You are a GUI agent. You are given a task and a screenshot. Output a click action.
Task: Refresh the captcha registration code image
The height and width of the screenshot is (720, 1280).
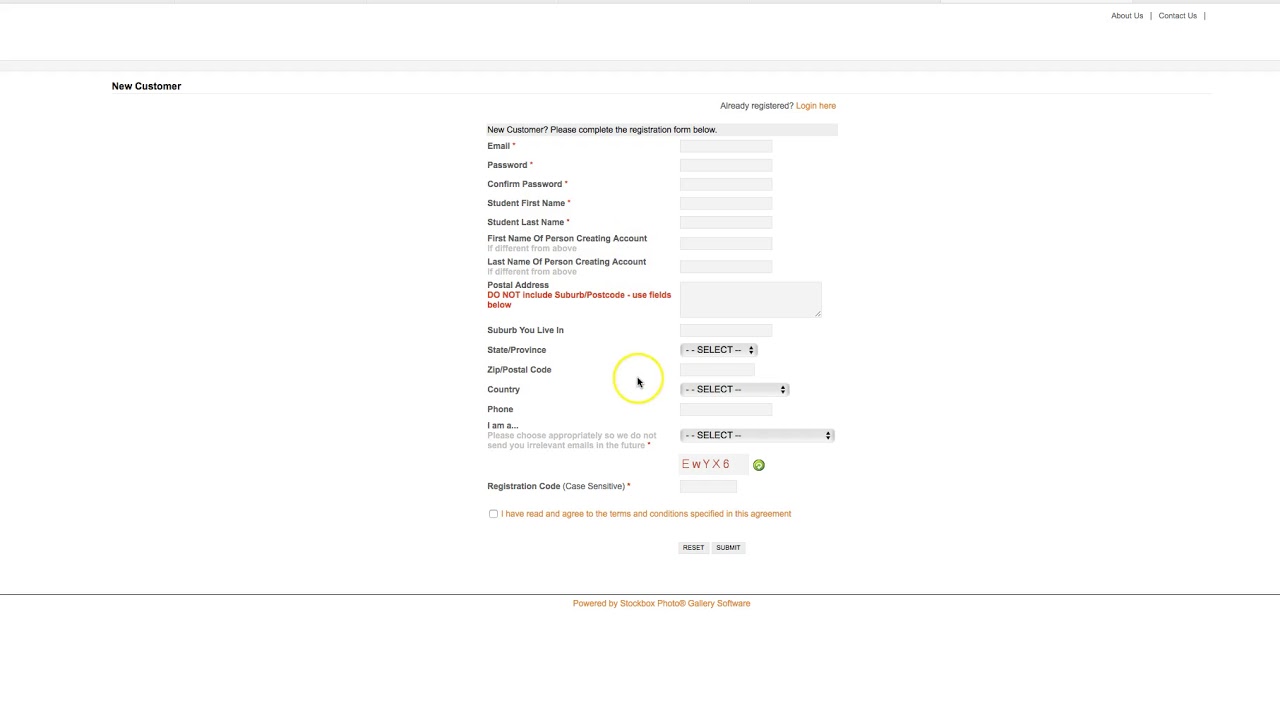pyautogui.click(x=759, y=465)
